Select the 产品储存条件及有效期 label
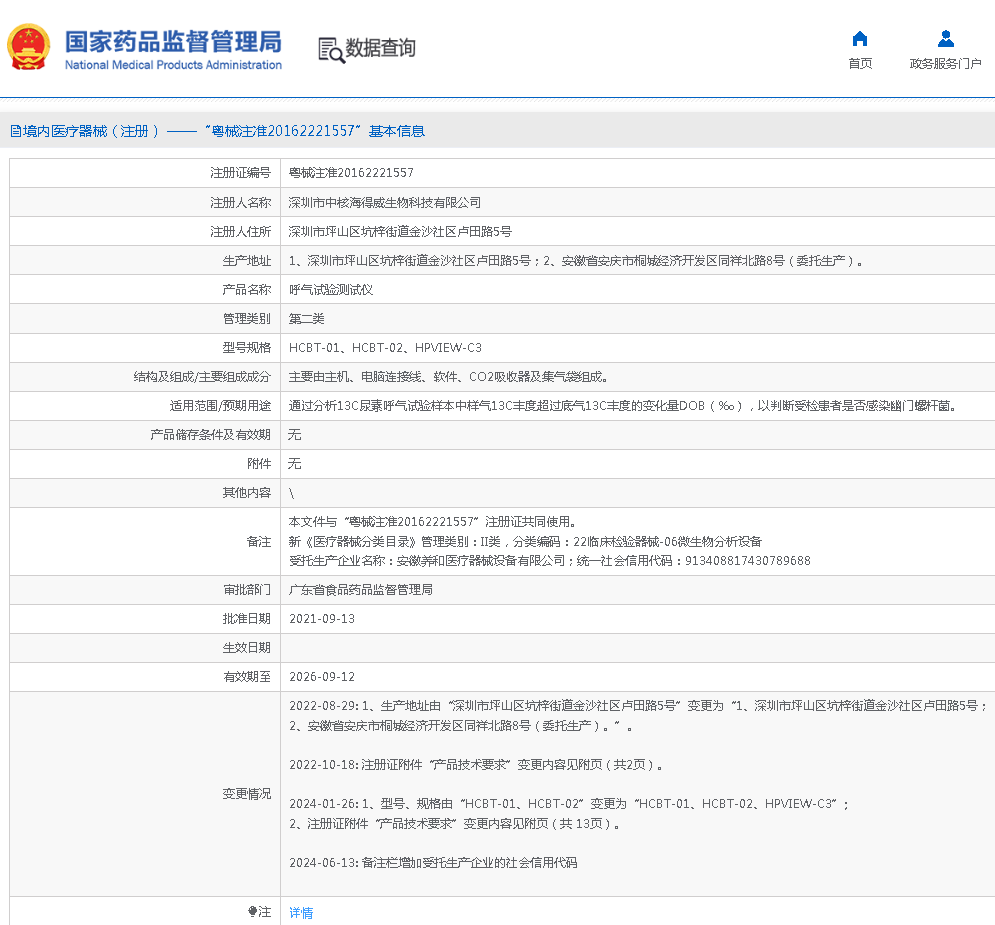The width and height of the screenshot is (995, 925). [x=211, y=435]
